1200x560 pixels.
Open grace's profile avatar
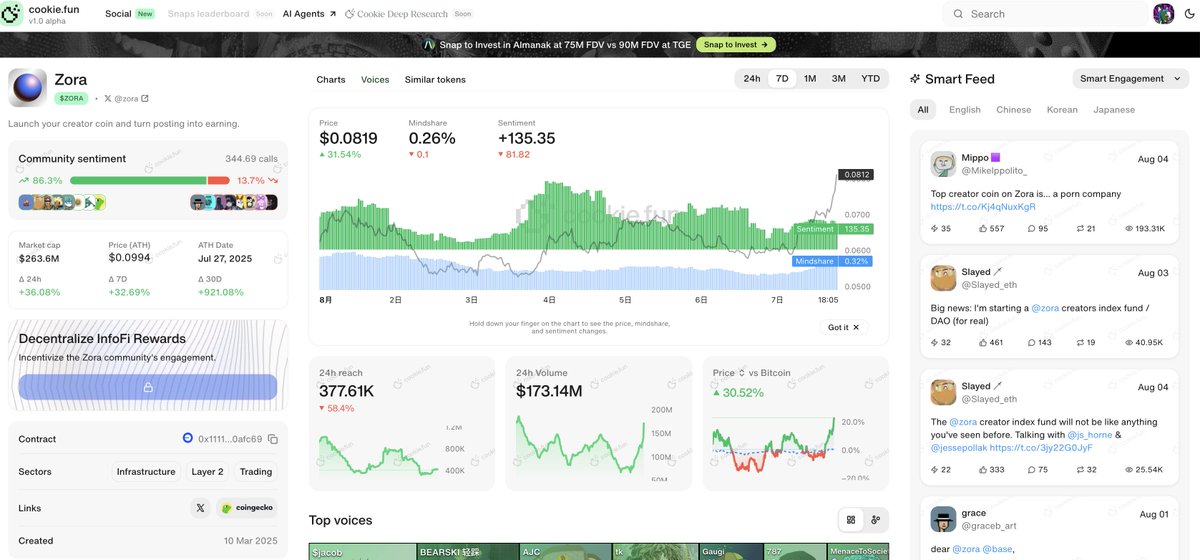coord(943,519)
